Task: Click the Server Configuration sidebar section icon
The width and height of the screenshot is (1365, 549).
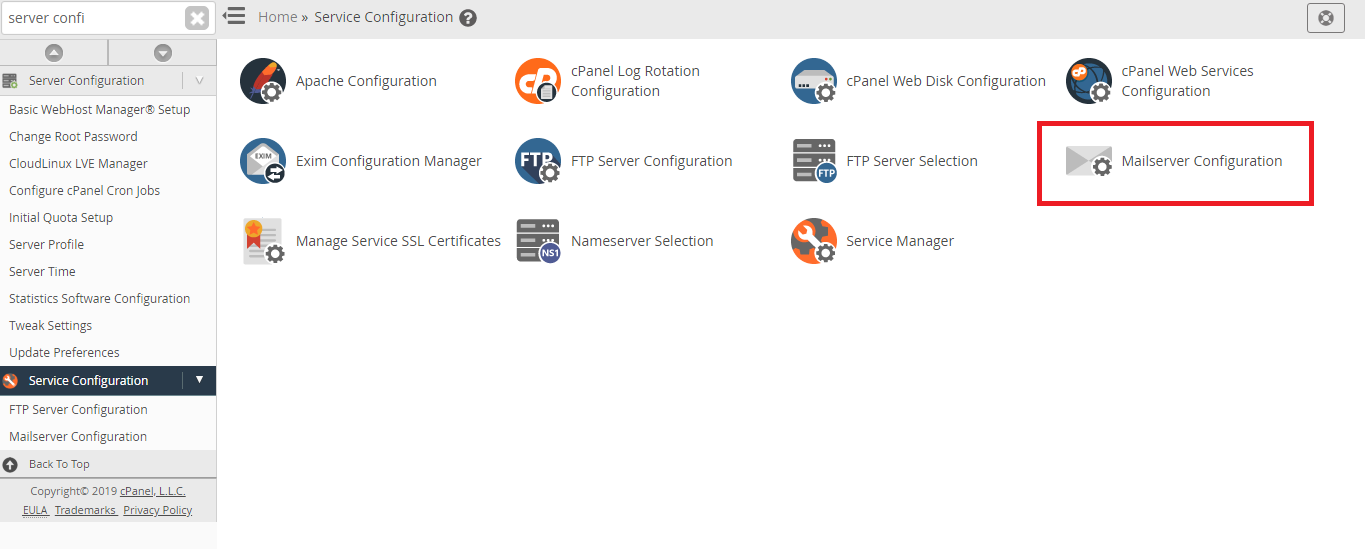Action: click(10, 81)
